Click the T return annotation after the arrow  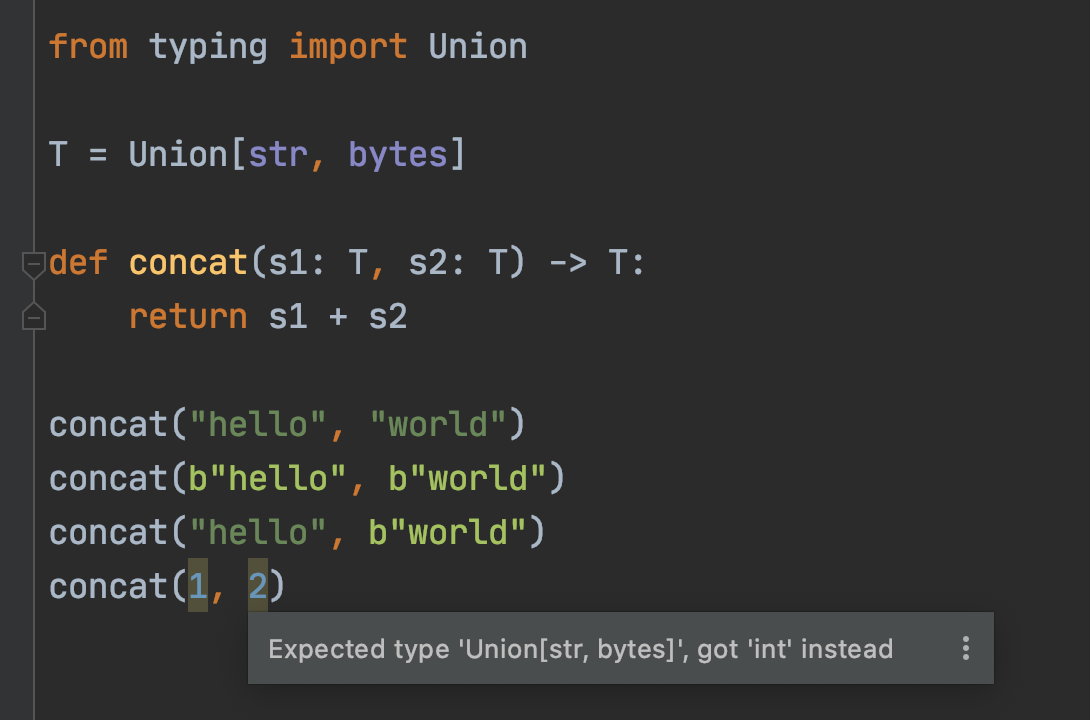coord(618,263)
